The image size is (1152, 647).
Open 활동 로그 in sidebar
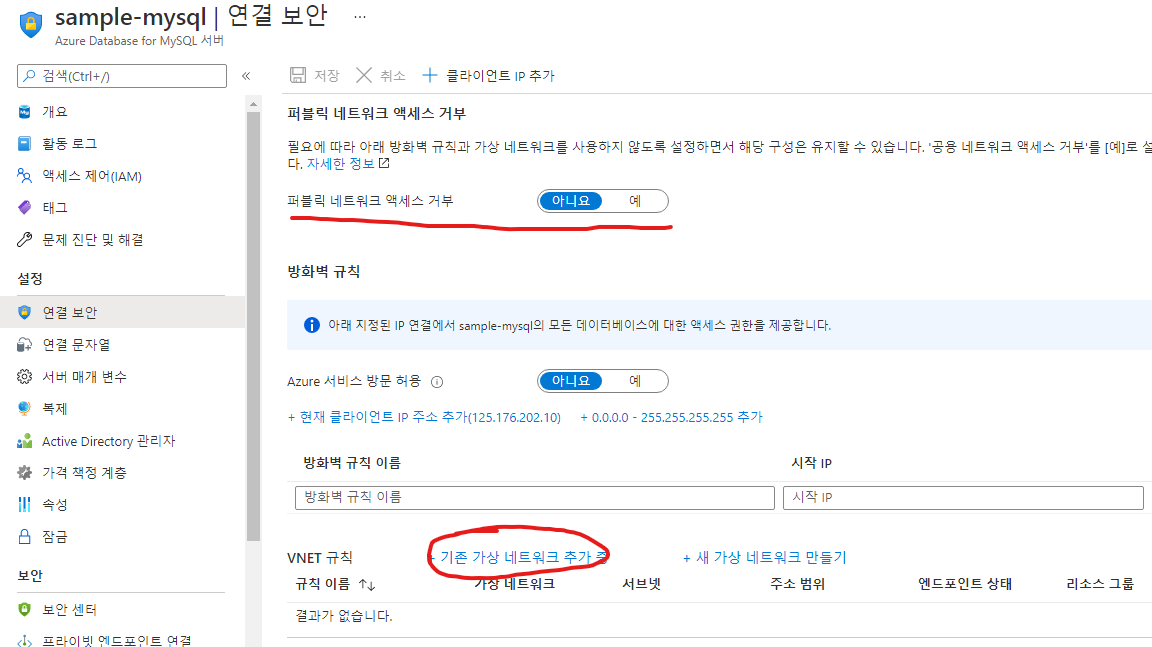pyautogui.click(x=69, y=143)
